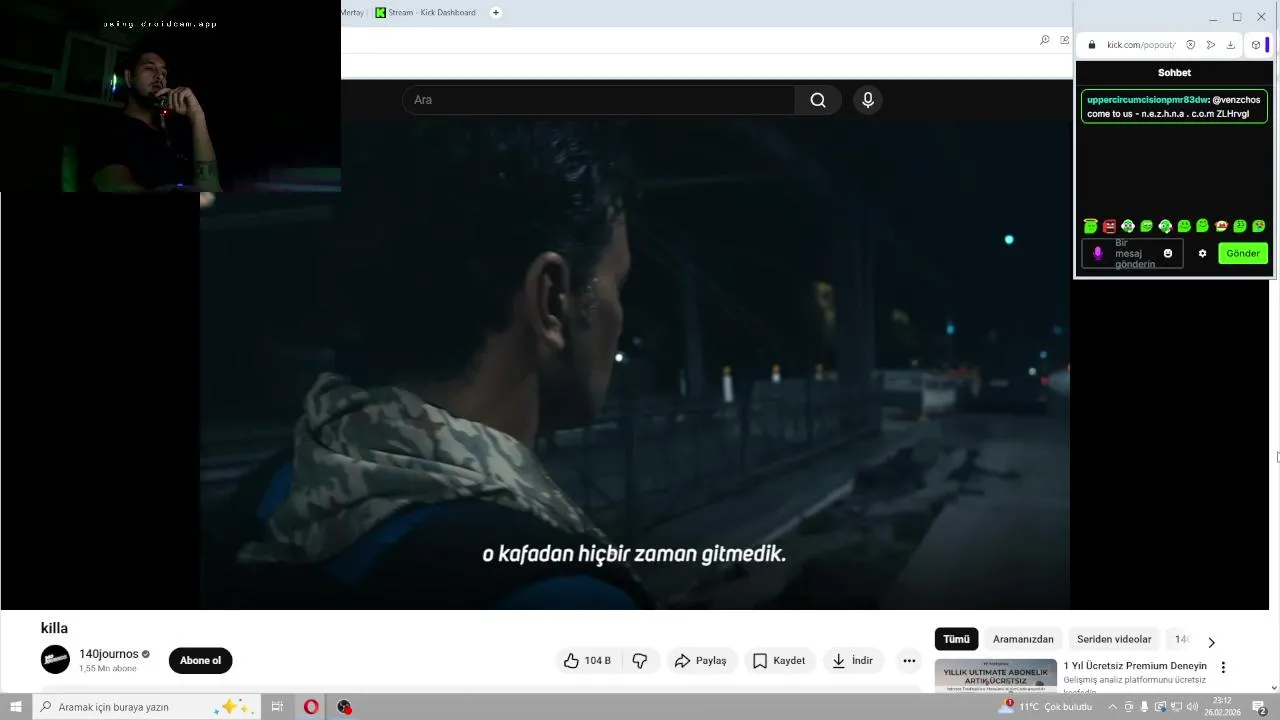Open the three-dot more actions menu
This screenshot has width=1280, height=720.
click(909, 661)
